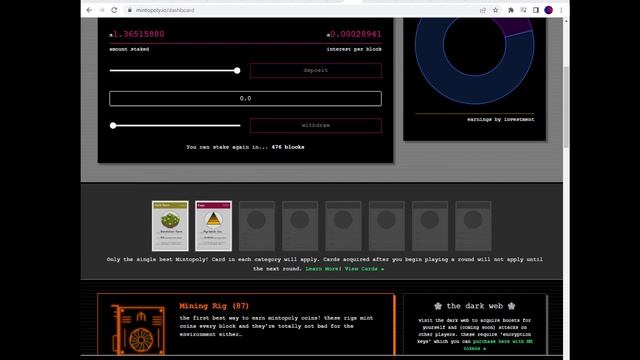Share this page from the address bar
The image size is (640, 360).
pos(483,10)
